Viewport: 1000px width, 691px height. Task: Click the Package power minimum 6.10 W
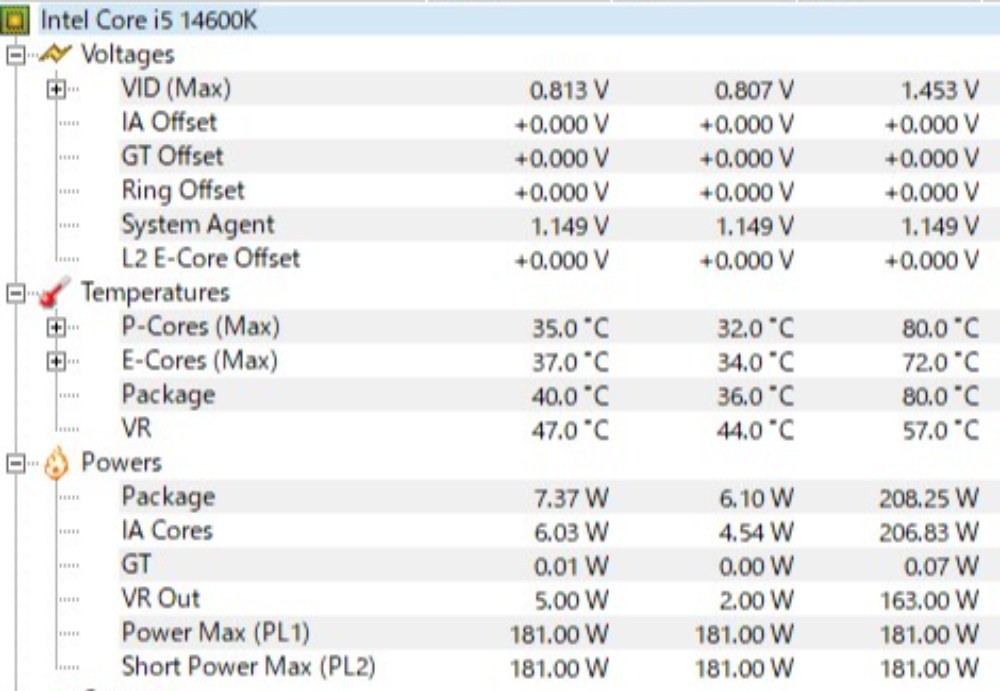756,498
